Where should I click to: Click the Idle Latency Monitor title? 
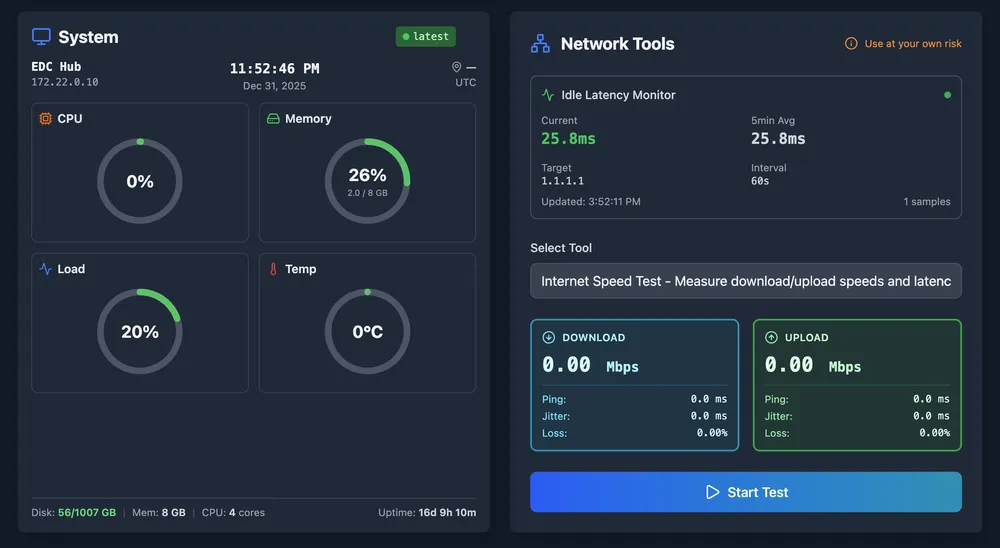(x=618, y=94)
